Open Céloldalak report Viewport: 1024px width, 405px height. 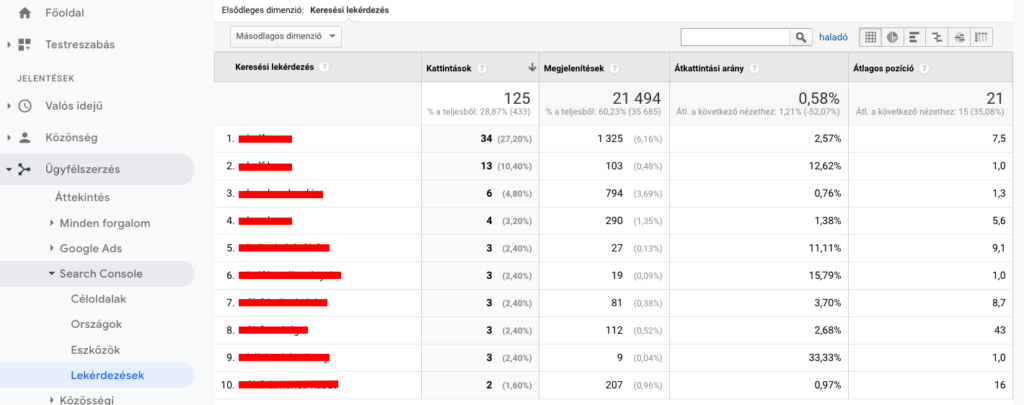pyautogui.click(x=99, y=299)
